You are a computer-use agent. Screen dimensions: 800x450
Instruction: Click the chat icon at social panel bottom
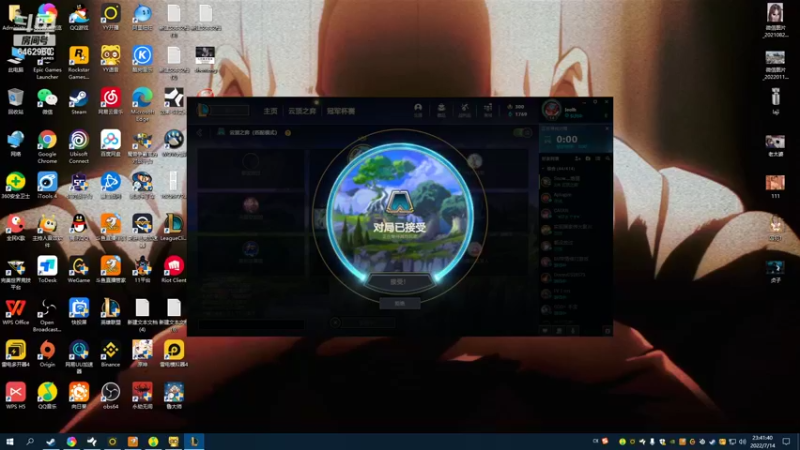click(545, 331)
